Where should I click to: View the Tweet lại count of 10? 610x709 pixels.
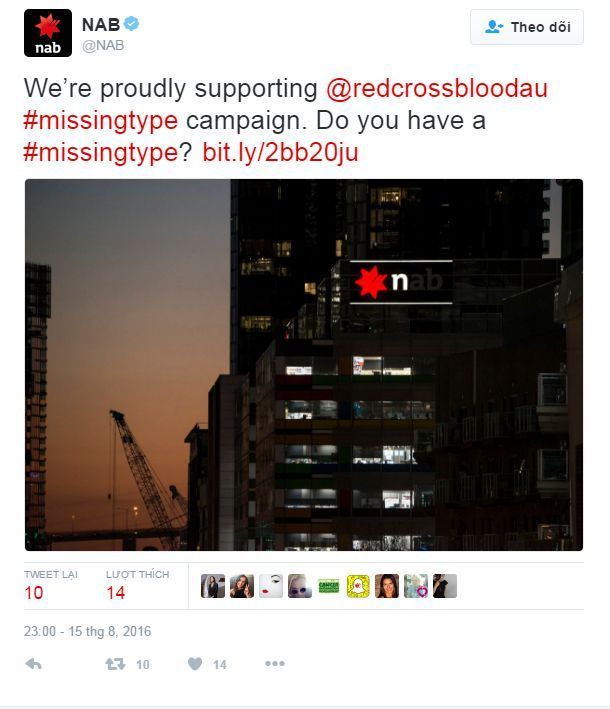(34, 592)
